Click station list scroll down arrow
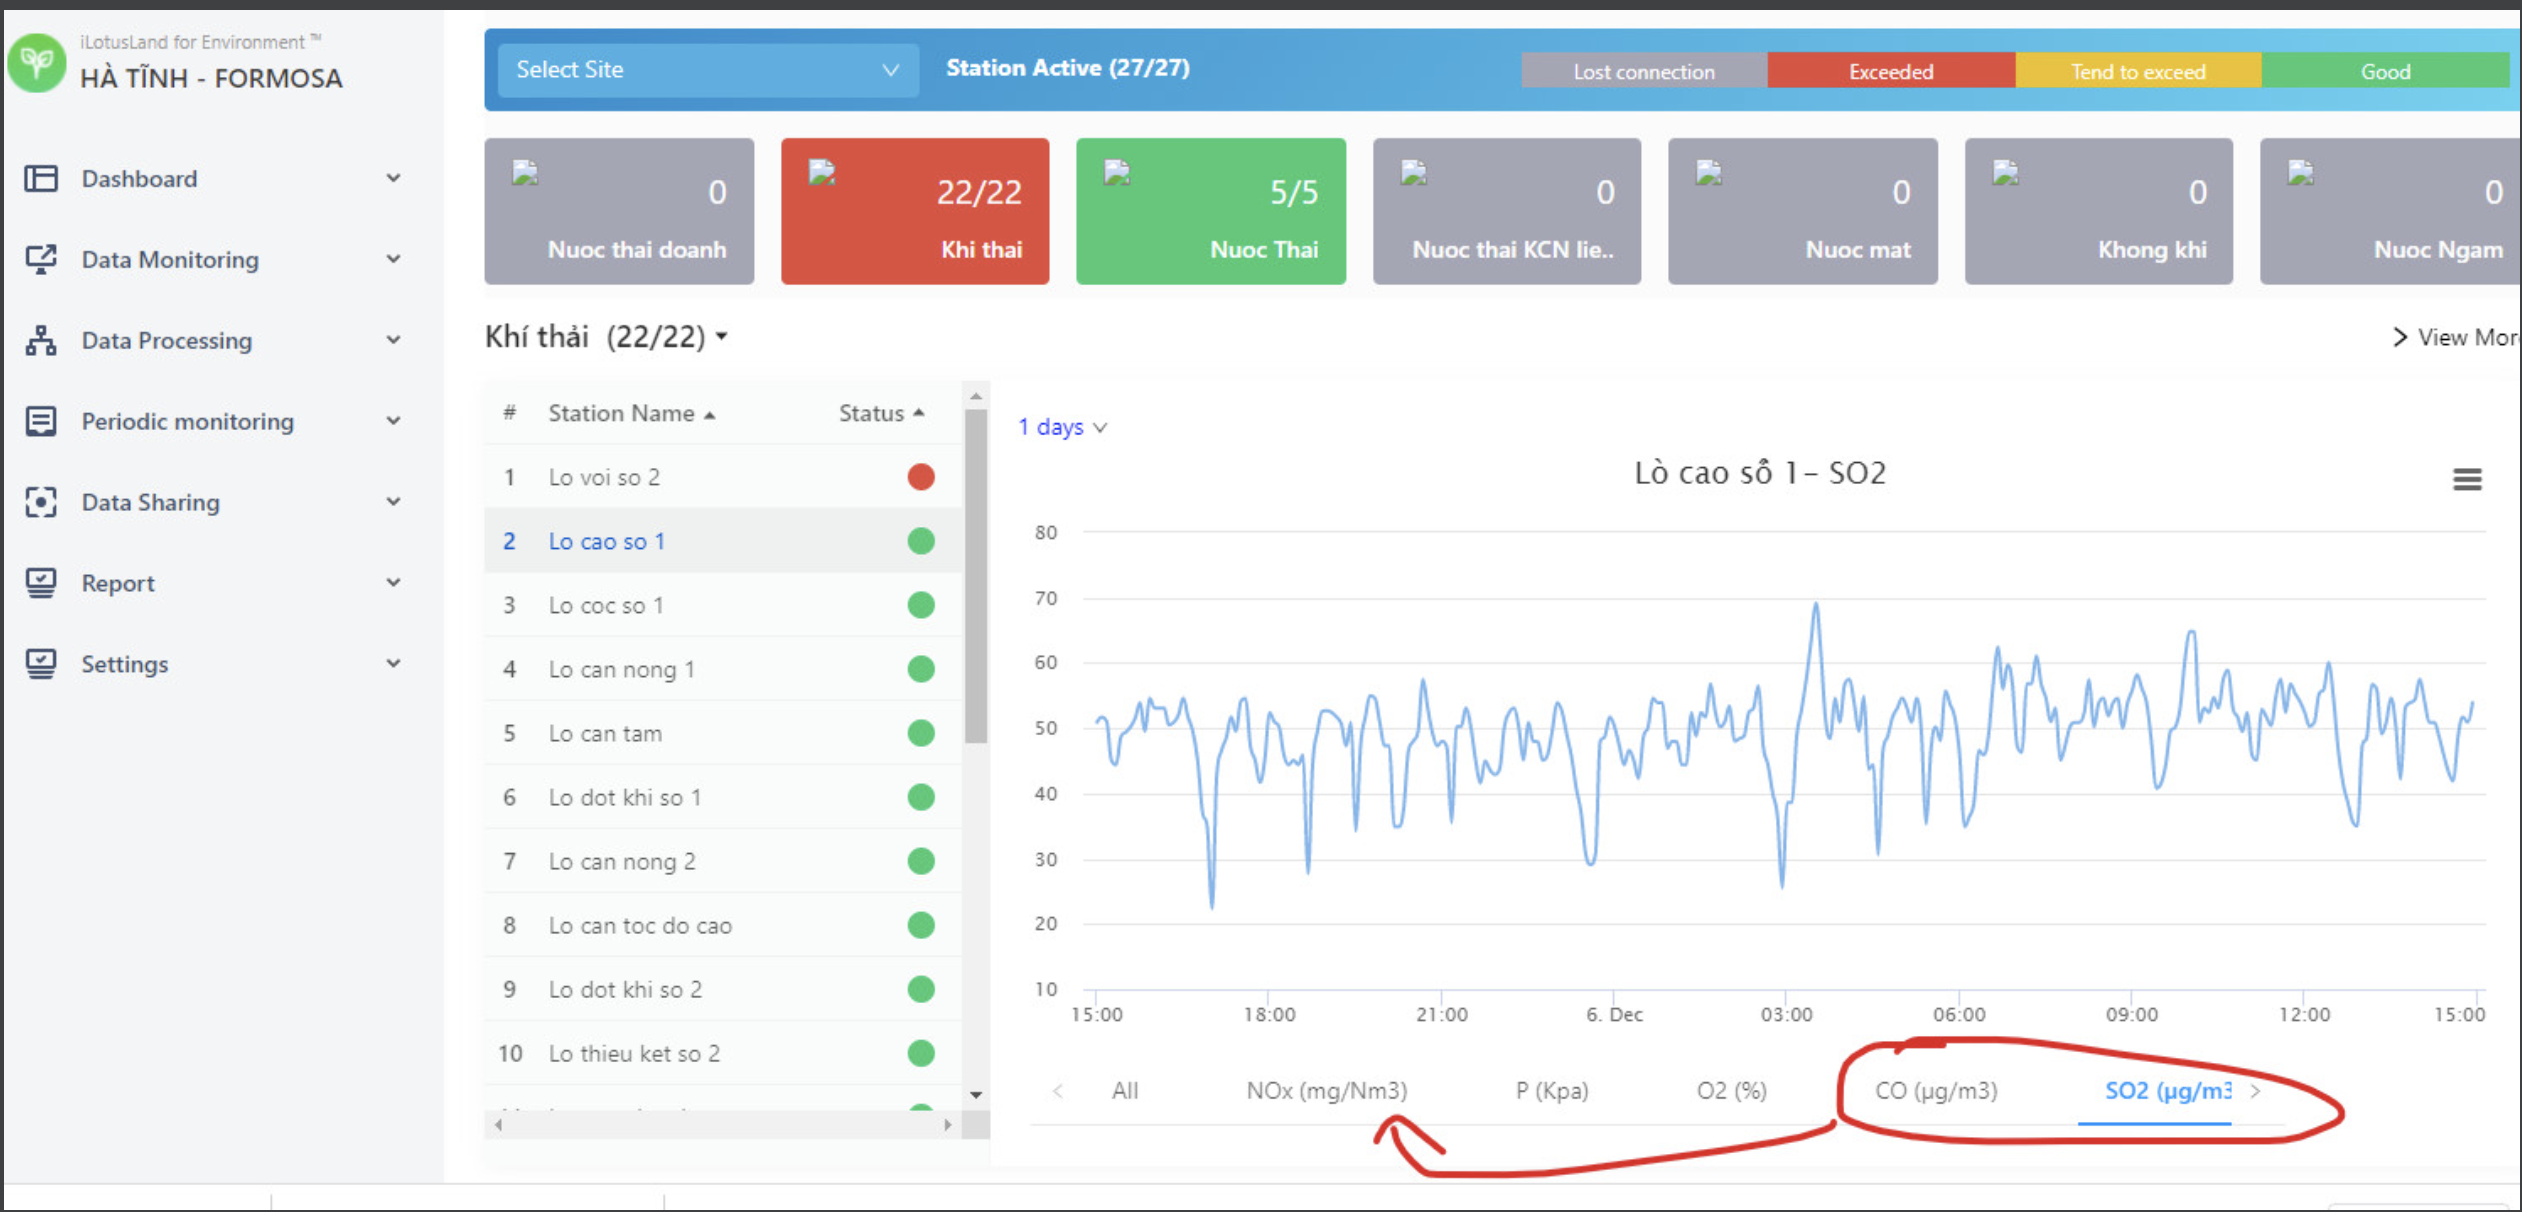Image resolution: width=2522 pixels, height=1212 pixels. [976, 1095]
